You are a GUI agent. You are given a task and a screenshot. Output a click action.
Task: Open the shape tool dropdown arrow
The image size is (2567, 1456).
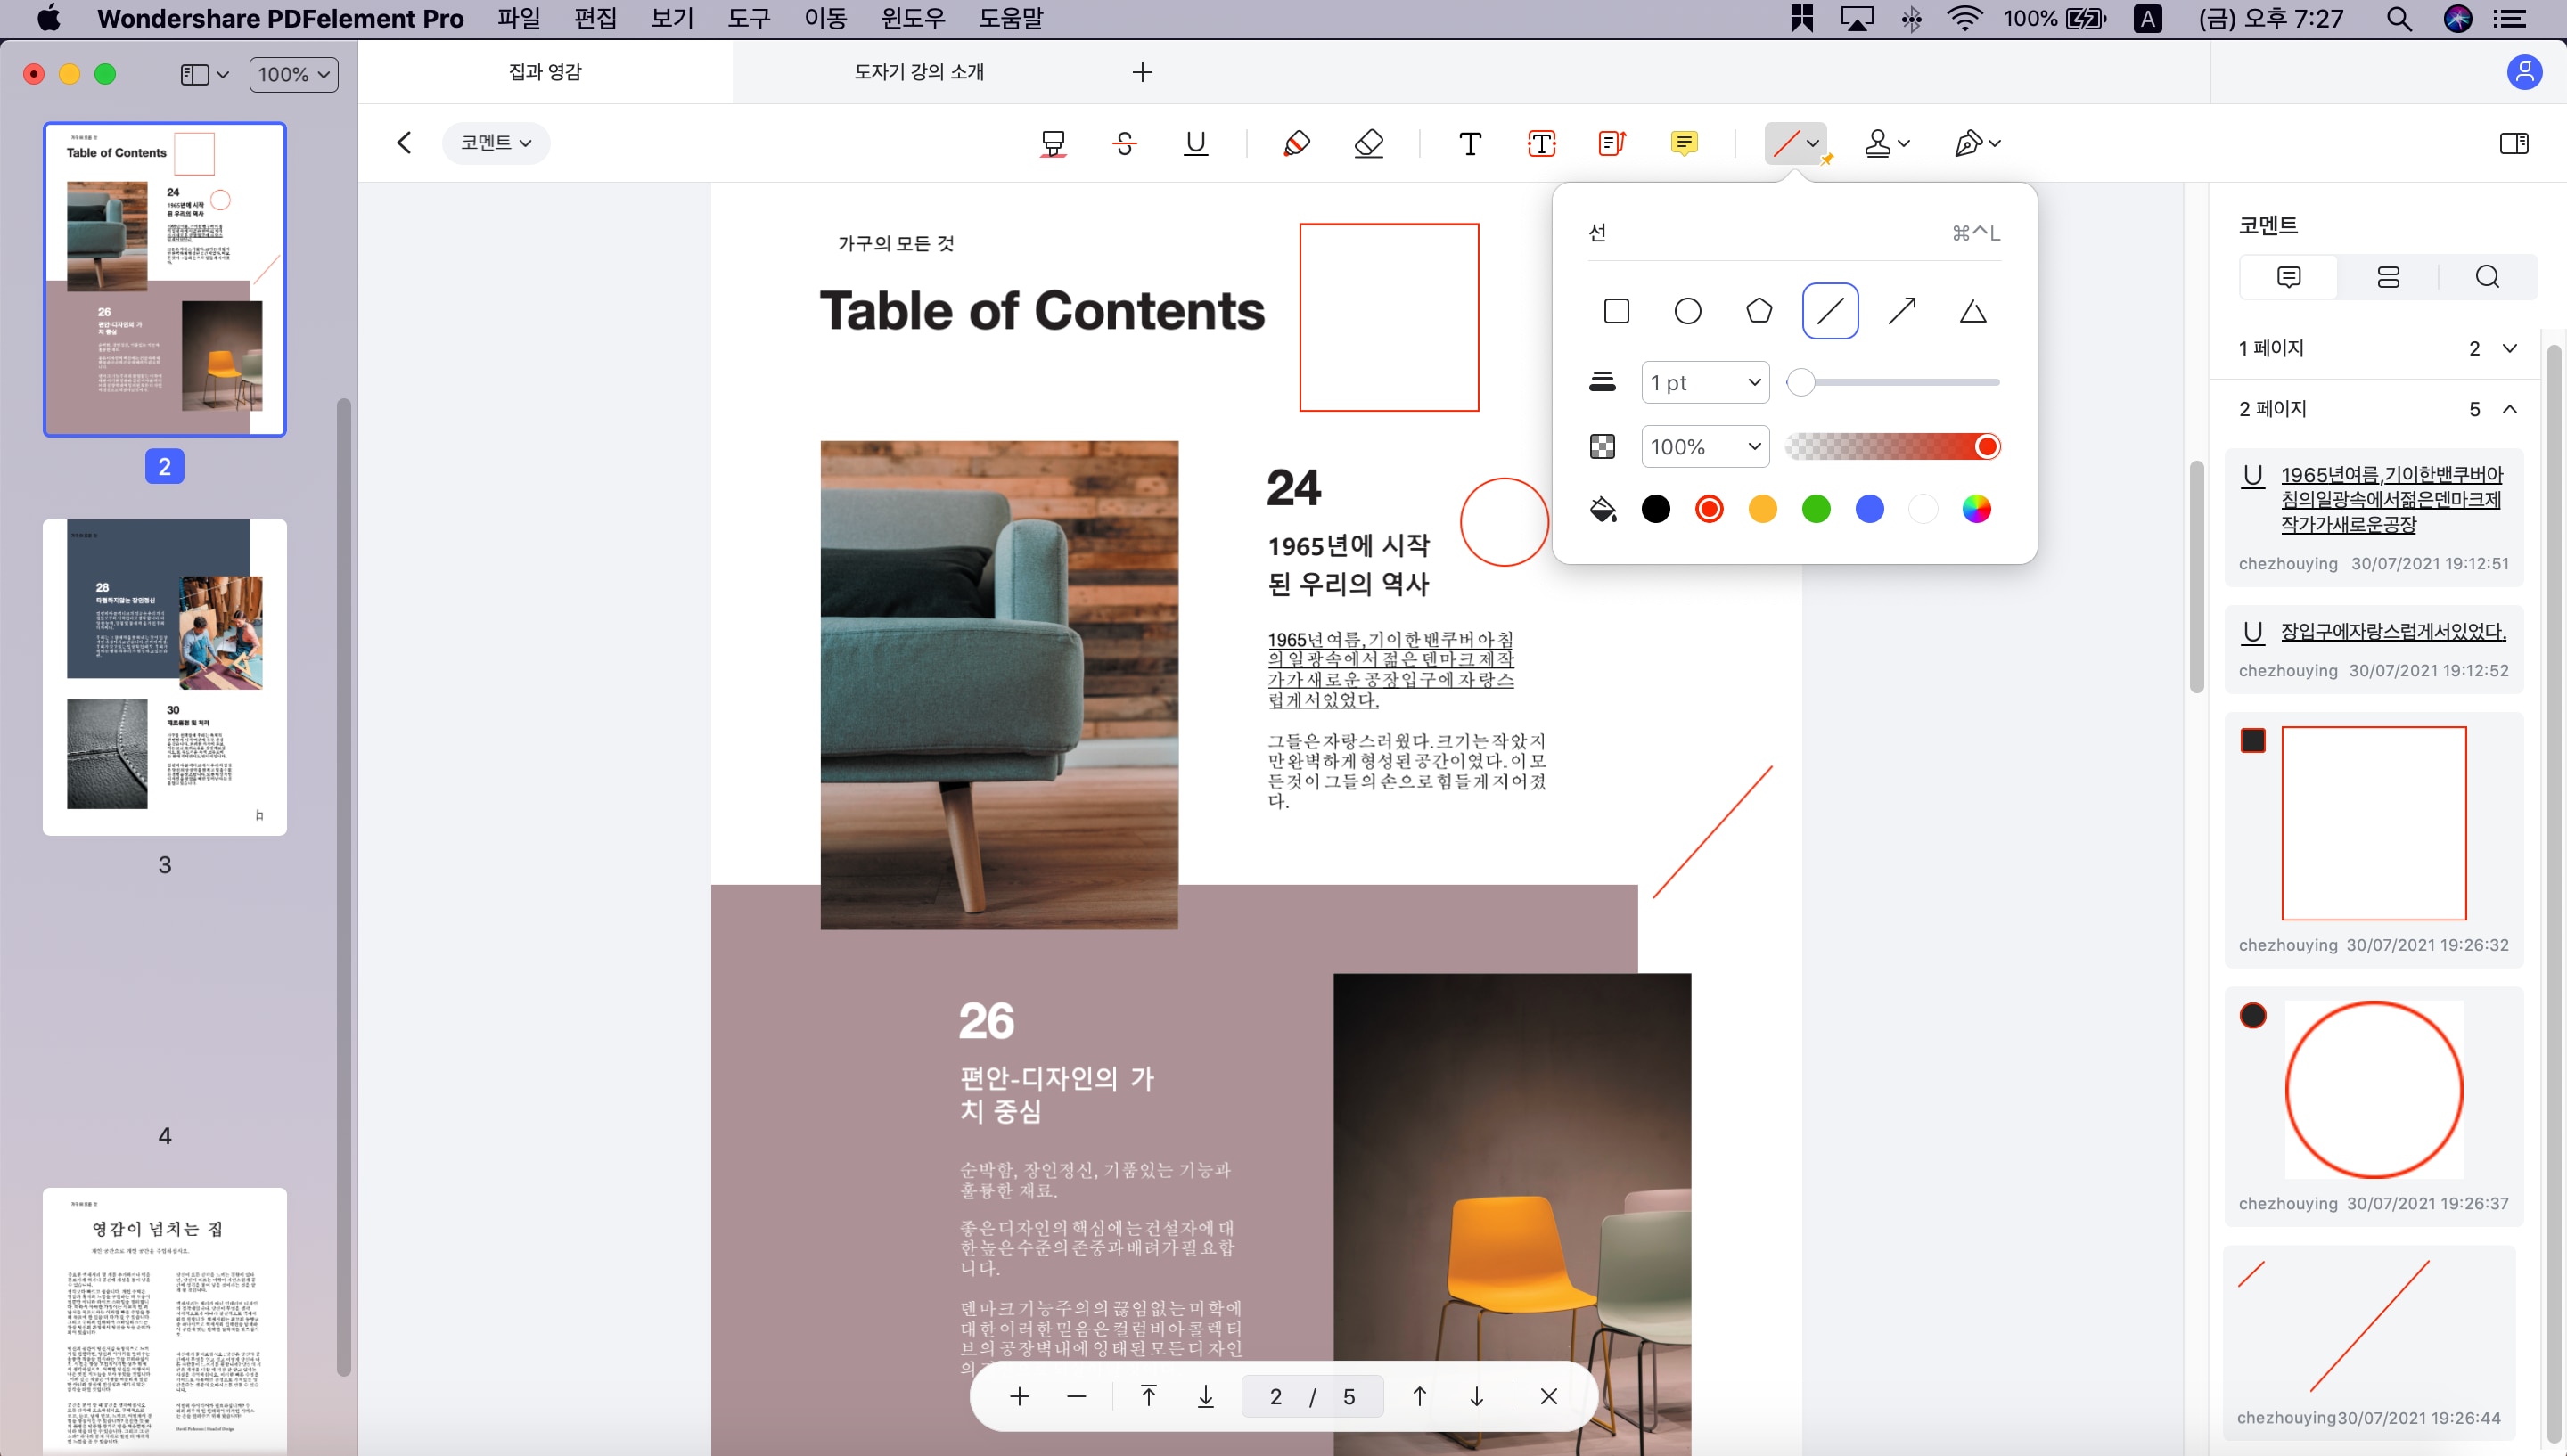pyautogui.click(x=1813, y=143)
